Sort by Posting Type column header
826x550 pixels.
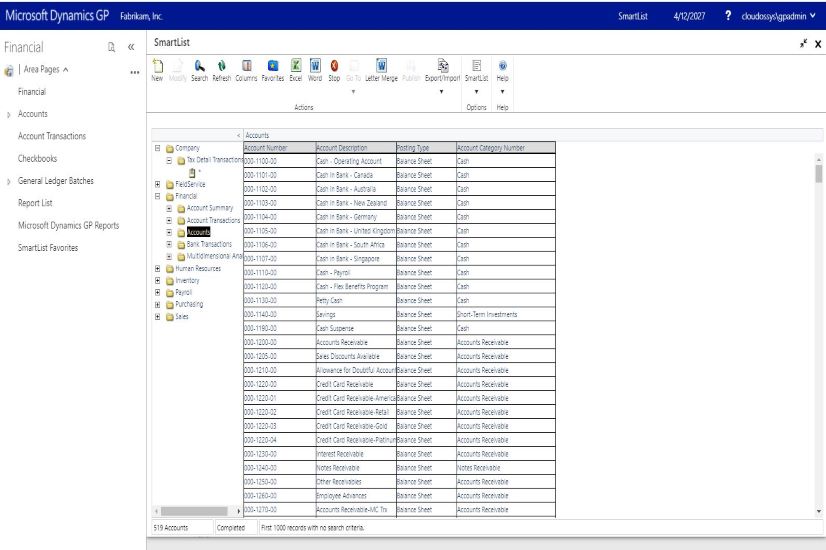pyautogui.click(x=426, y=148)
